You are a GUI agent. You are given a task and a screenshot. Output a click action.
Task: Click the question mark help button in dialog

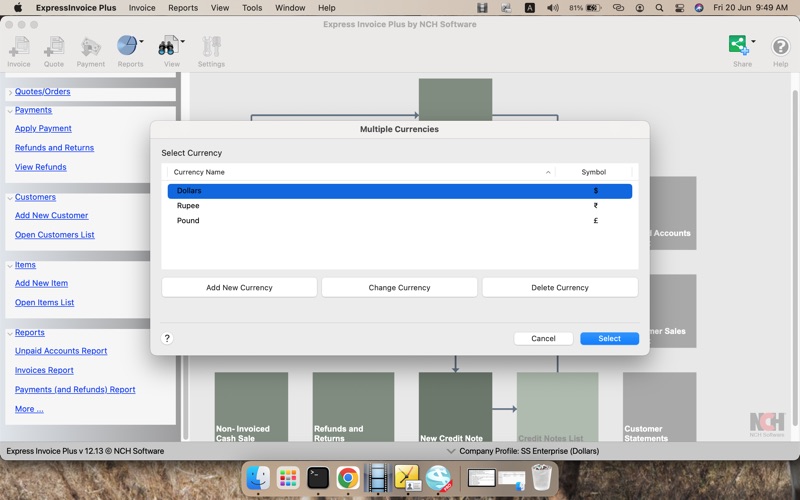(167, 338)
